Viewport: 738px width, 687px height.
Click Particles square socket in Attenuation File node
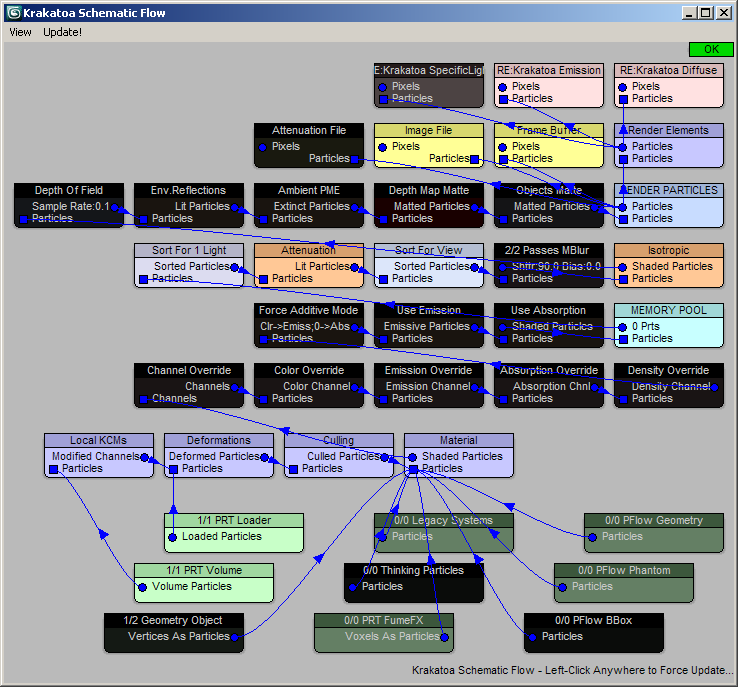[x=354, y=160]
